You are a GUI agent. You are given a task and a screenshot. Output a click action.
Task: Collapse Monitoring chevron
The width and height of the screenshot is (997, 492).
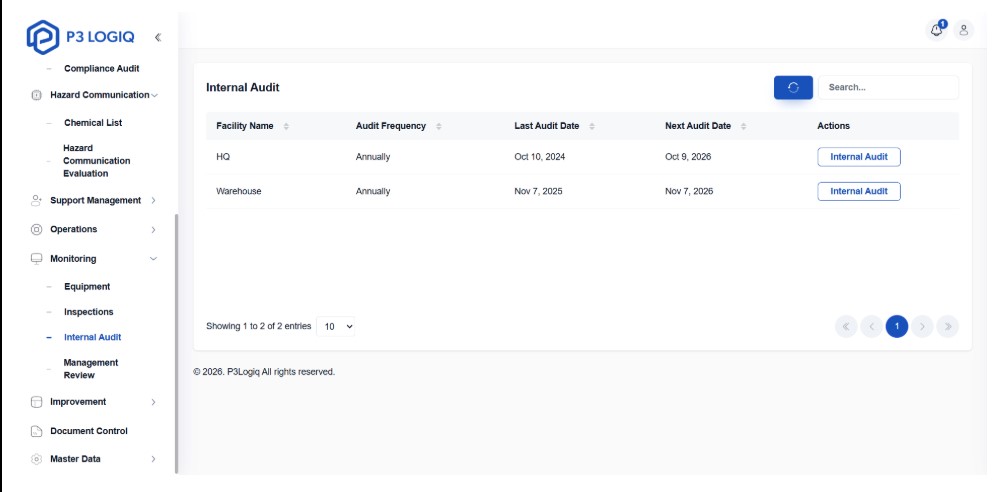tap(153, 259)
